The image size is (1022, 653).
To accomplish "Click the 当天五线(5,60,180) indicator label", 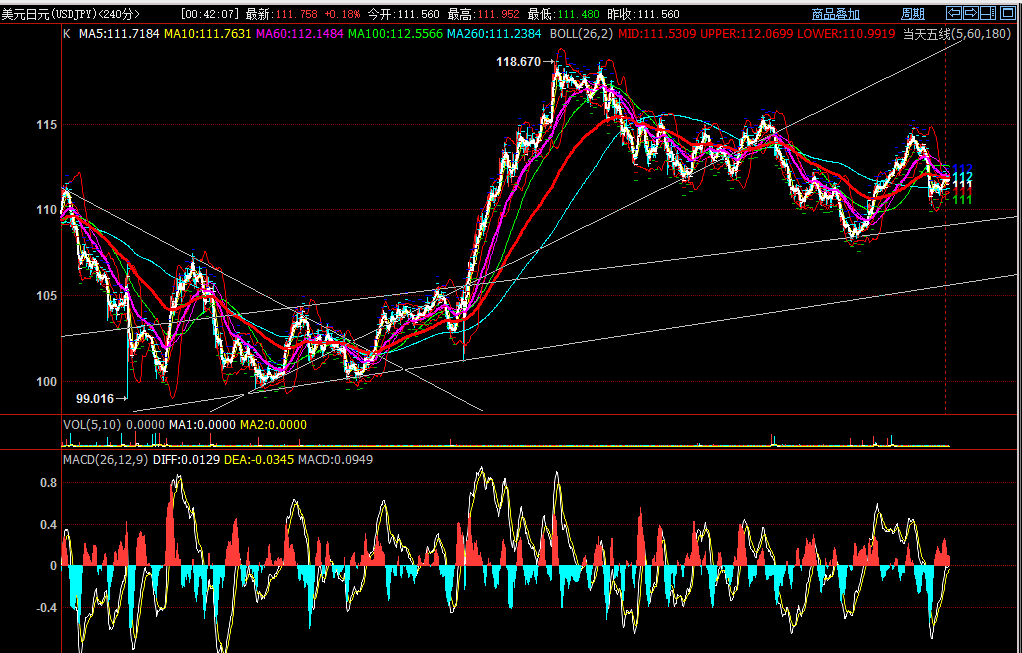I will [956, 34].
